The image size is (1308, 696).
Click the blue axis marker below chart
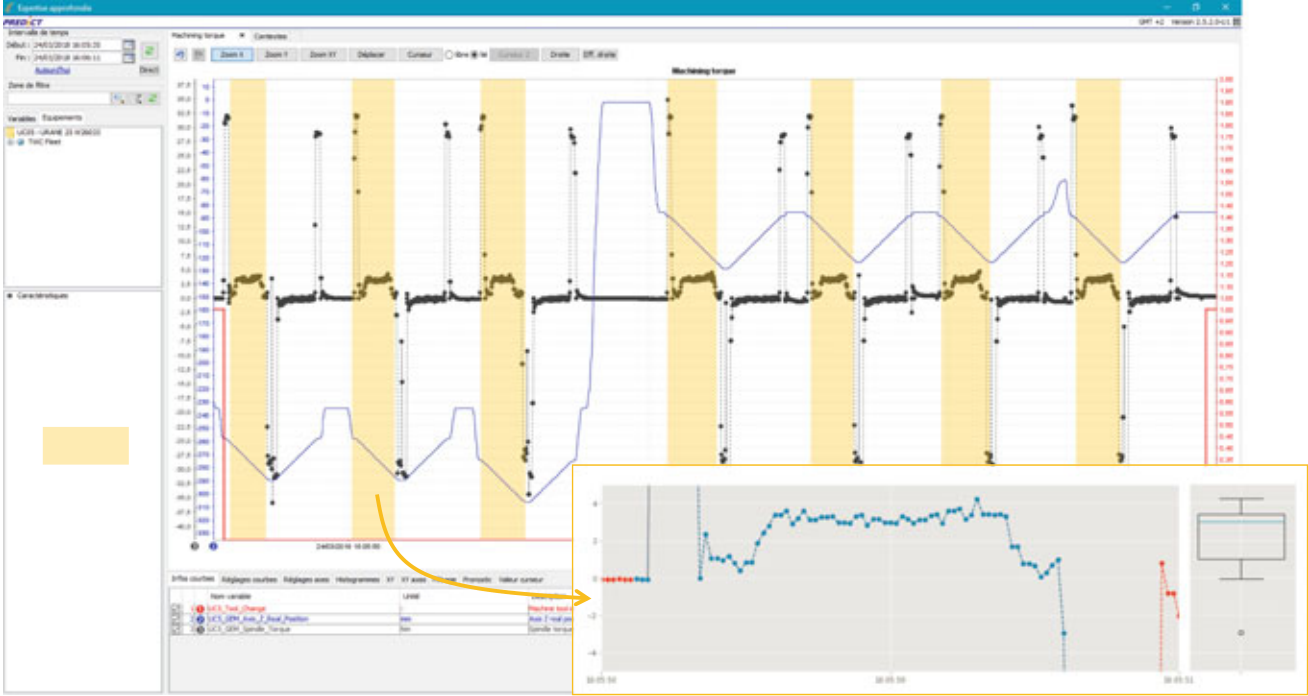click(213, 546)
